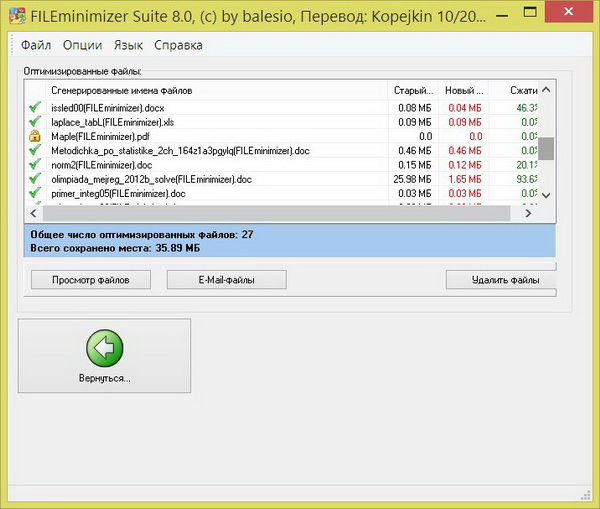Click green checkmark next to laplace_tabL(FILEminimizer).xls

[x=34, y=122]
